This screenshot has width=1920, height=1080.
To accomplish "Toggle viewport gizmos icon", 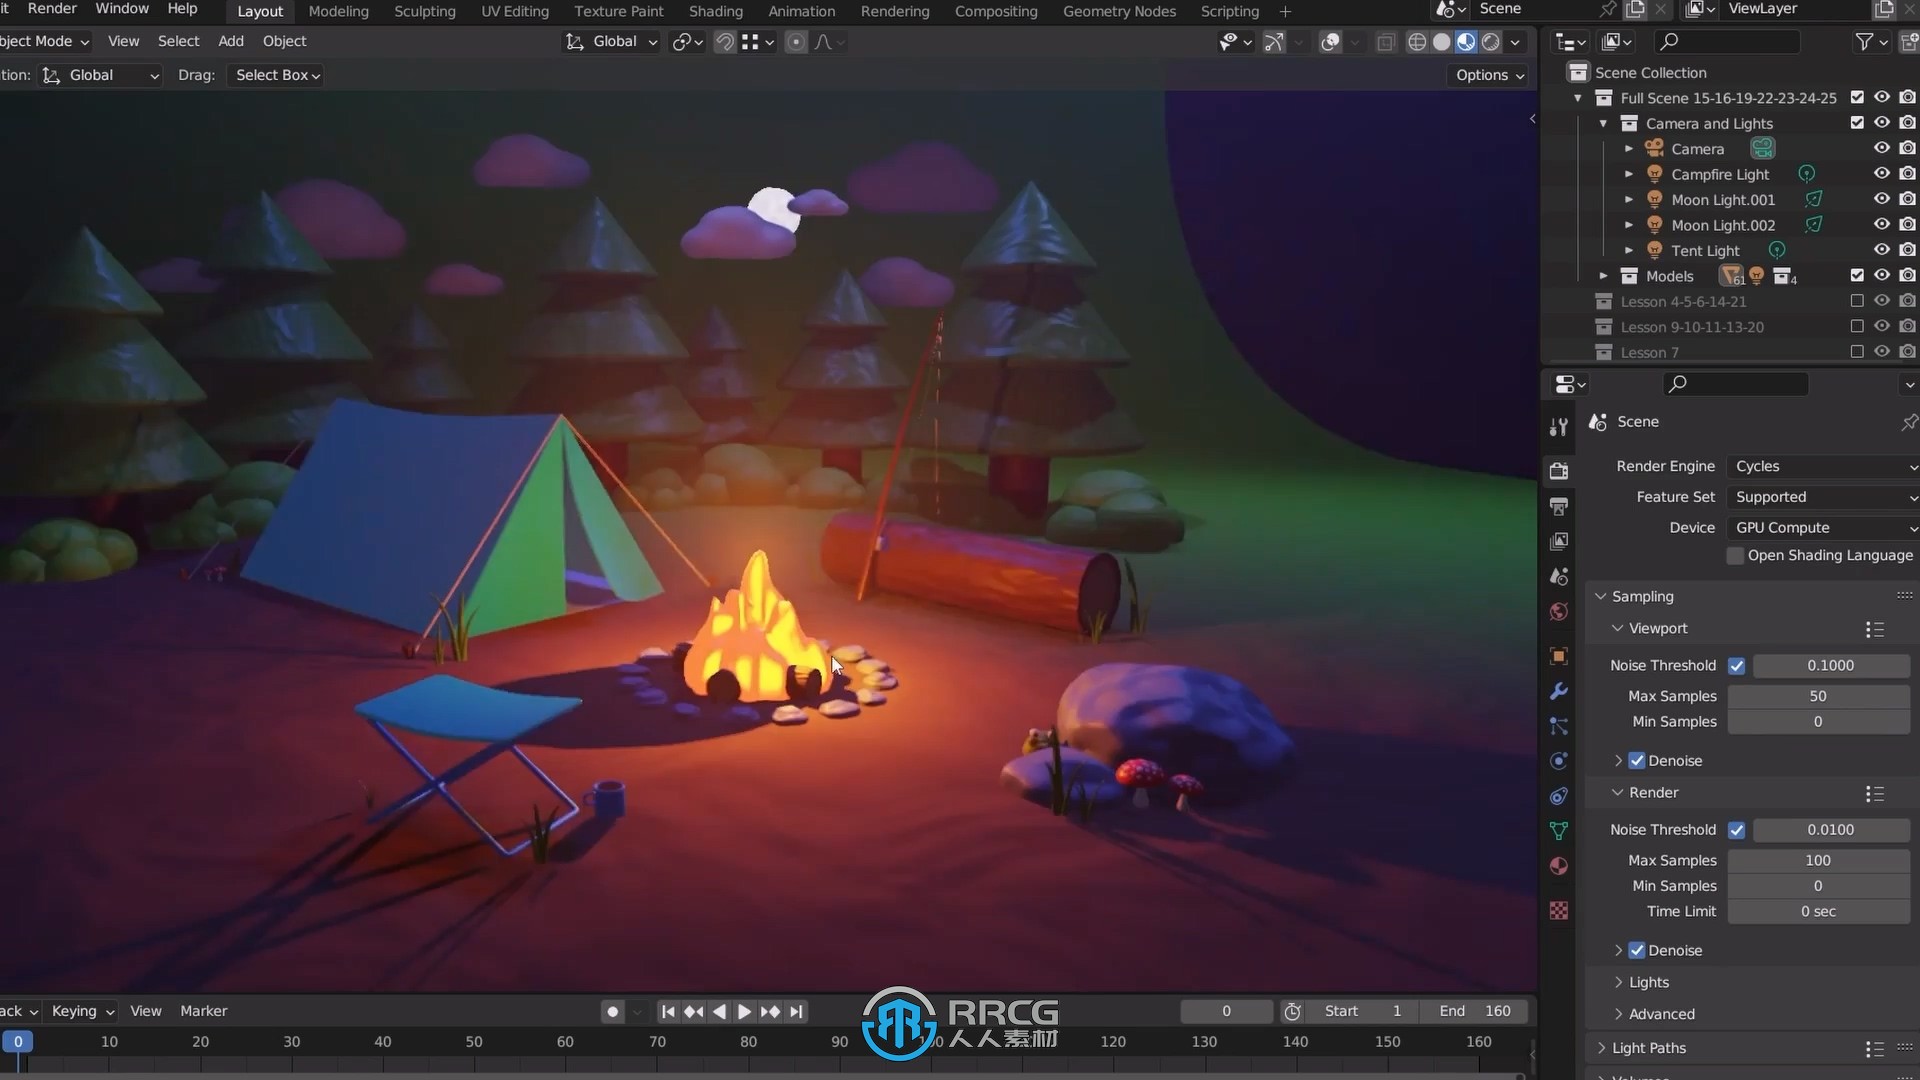I will tap(1273, 42).
